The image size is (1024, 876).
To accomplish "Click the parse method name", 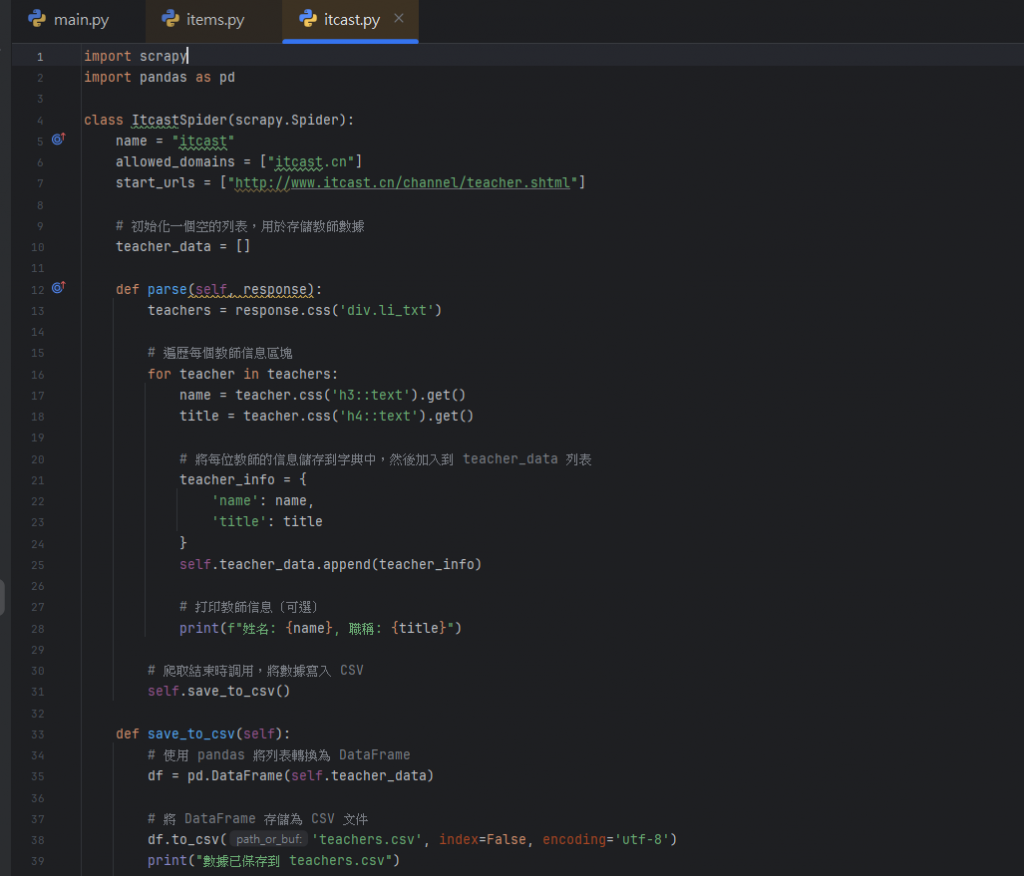I will pyautogui.click(x=167, y=289).
